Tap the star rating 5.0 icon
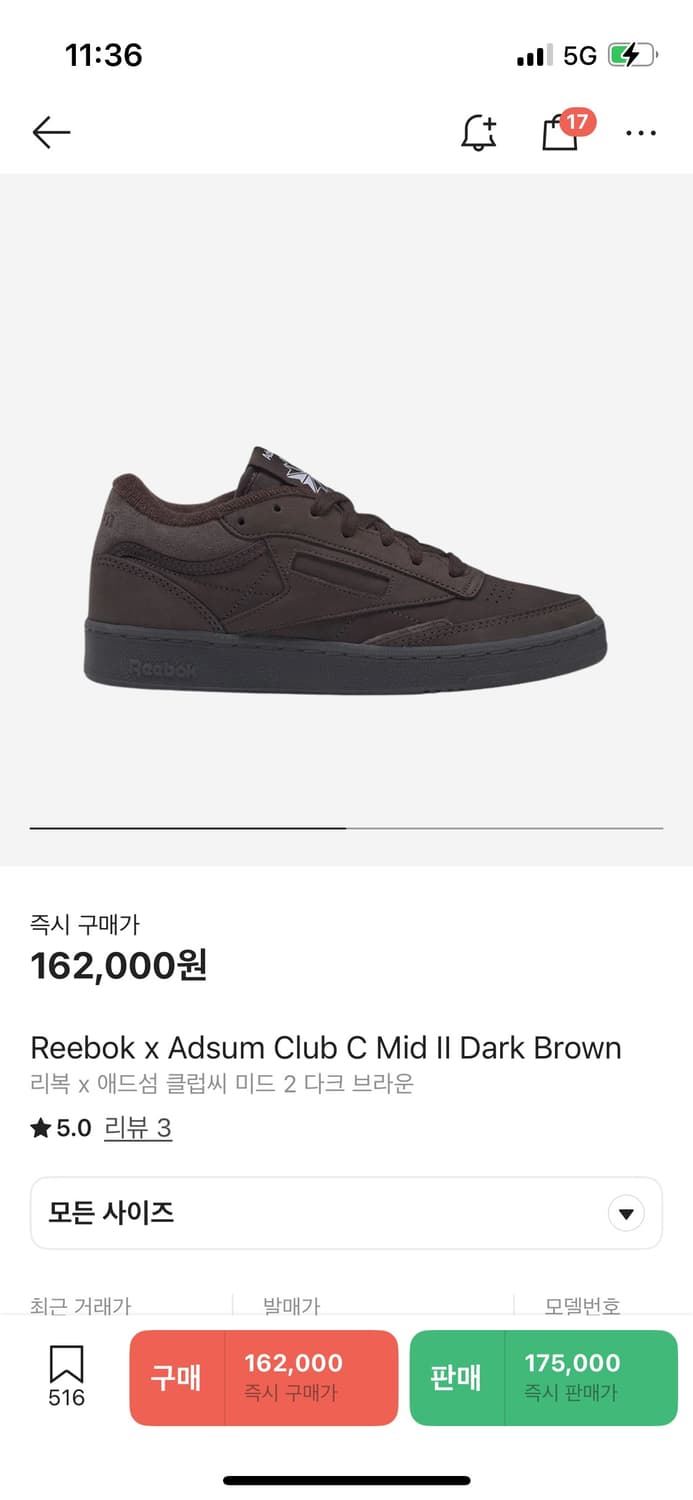Viewport: 693px width, 1500px height. [x=41, y=1129]
